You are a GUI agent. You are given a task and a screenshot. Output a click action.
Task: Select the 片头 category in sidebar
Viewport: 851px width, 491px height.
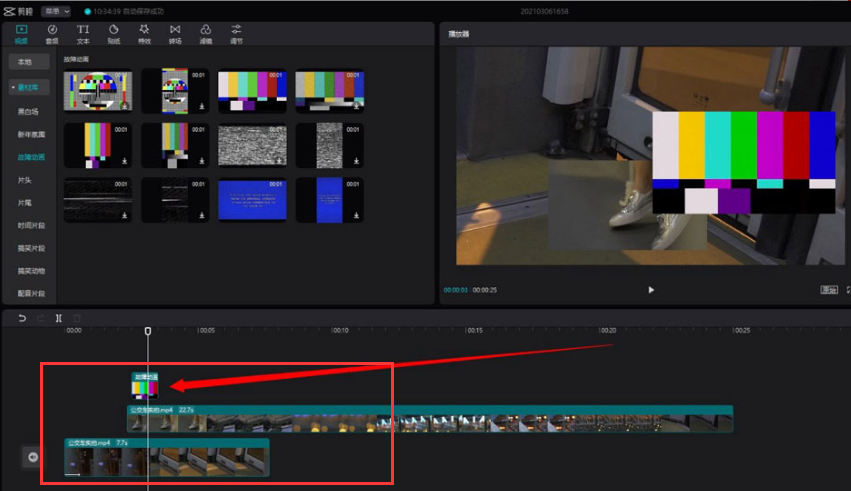tap(24, 180)
